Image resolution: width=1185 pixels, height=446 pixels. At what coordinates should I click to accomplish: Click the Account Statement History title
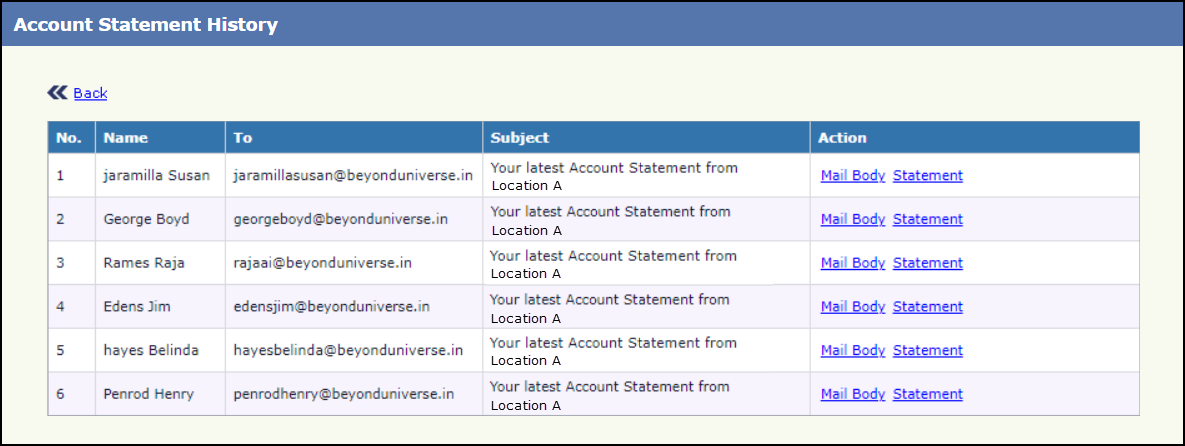click(x=146, y=25)
